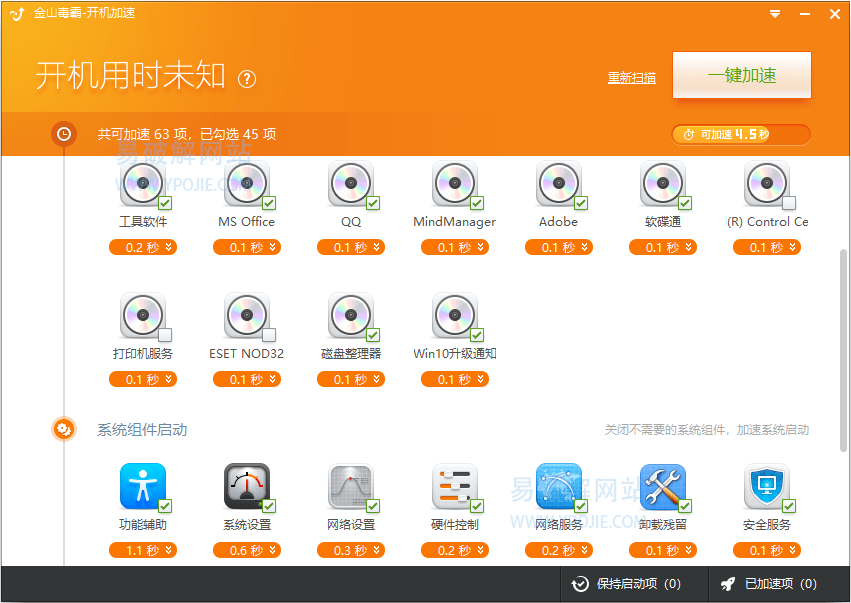
Task: Click the 开机用时未知 heading
Action: pyautogui.click(x=130, y=75)
